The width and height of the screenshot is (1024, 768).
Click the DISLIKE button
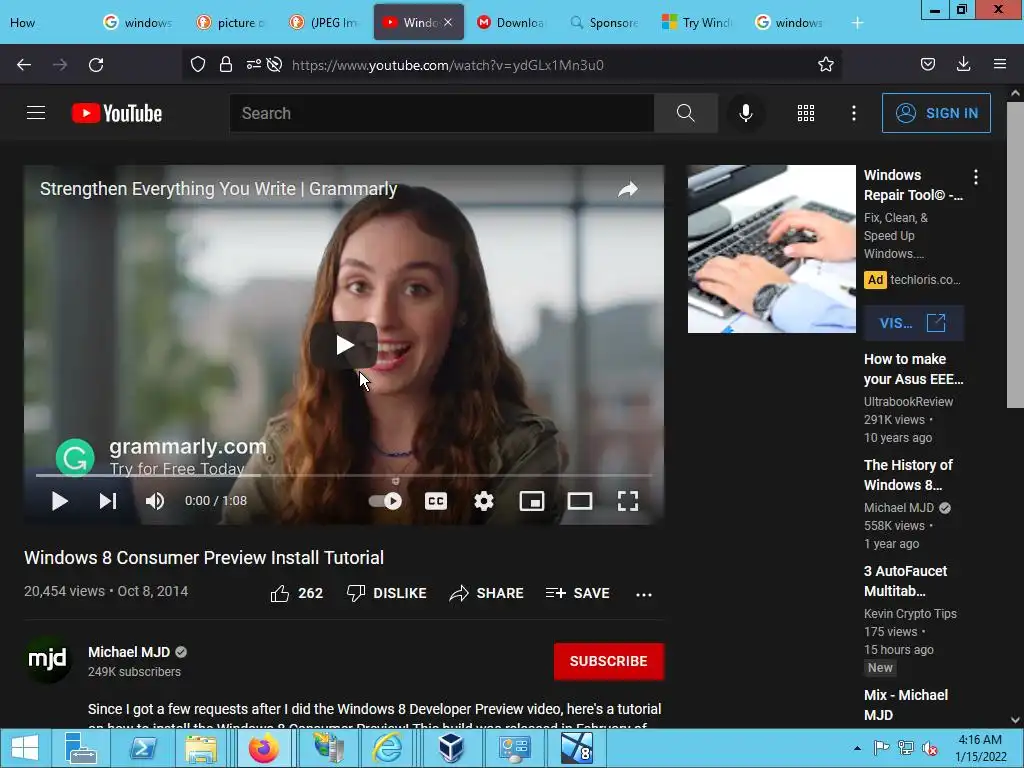pyautogui.click(x=387, y=593)
